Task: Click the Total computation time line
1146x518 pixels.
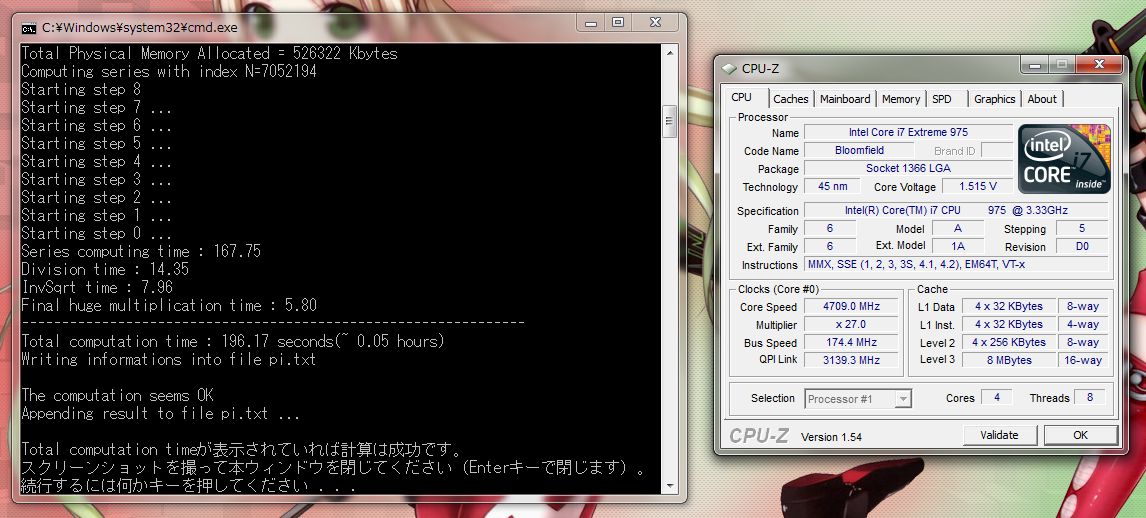Action: coord(232,341)
